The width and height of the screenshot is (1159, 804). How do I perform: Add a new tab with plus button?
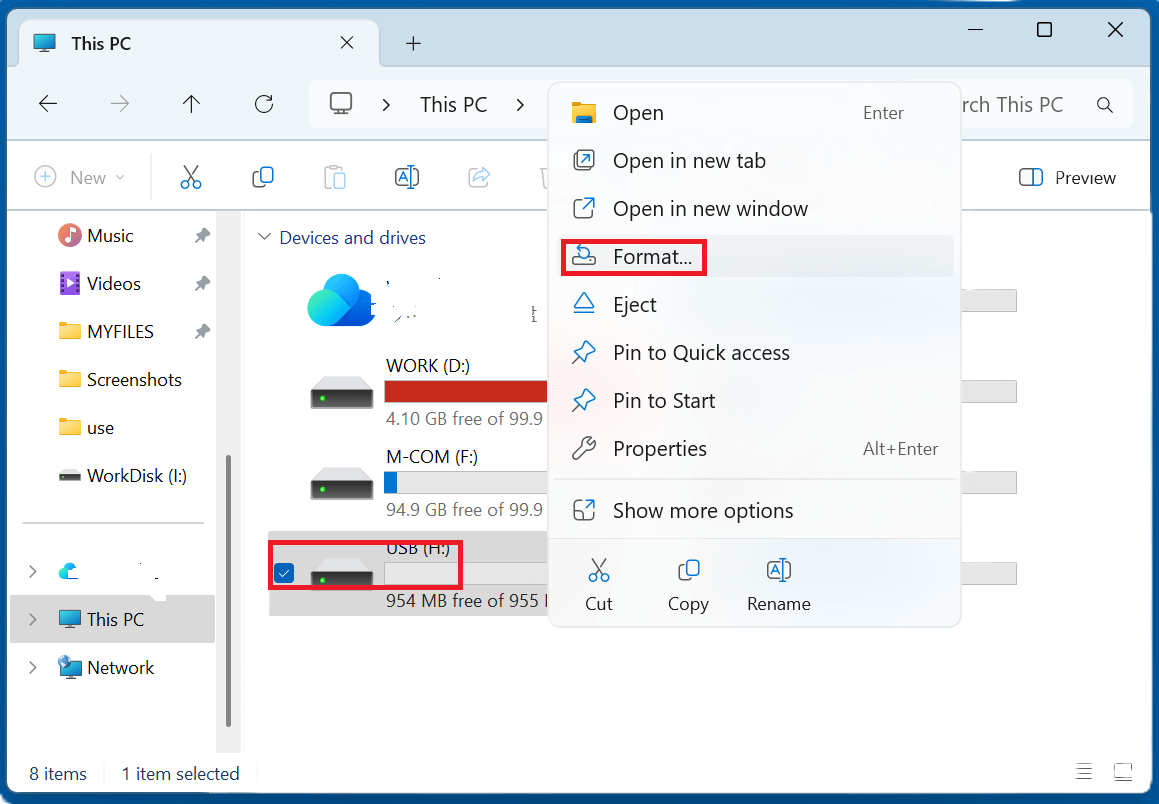click(x=413, y=44)
